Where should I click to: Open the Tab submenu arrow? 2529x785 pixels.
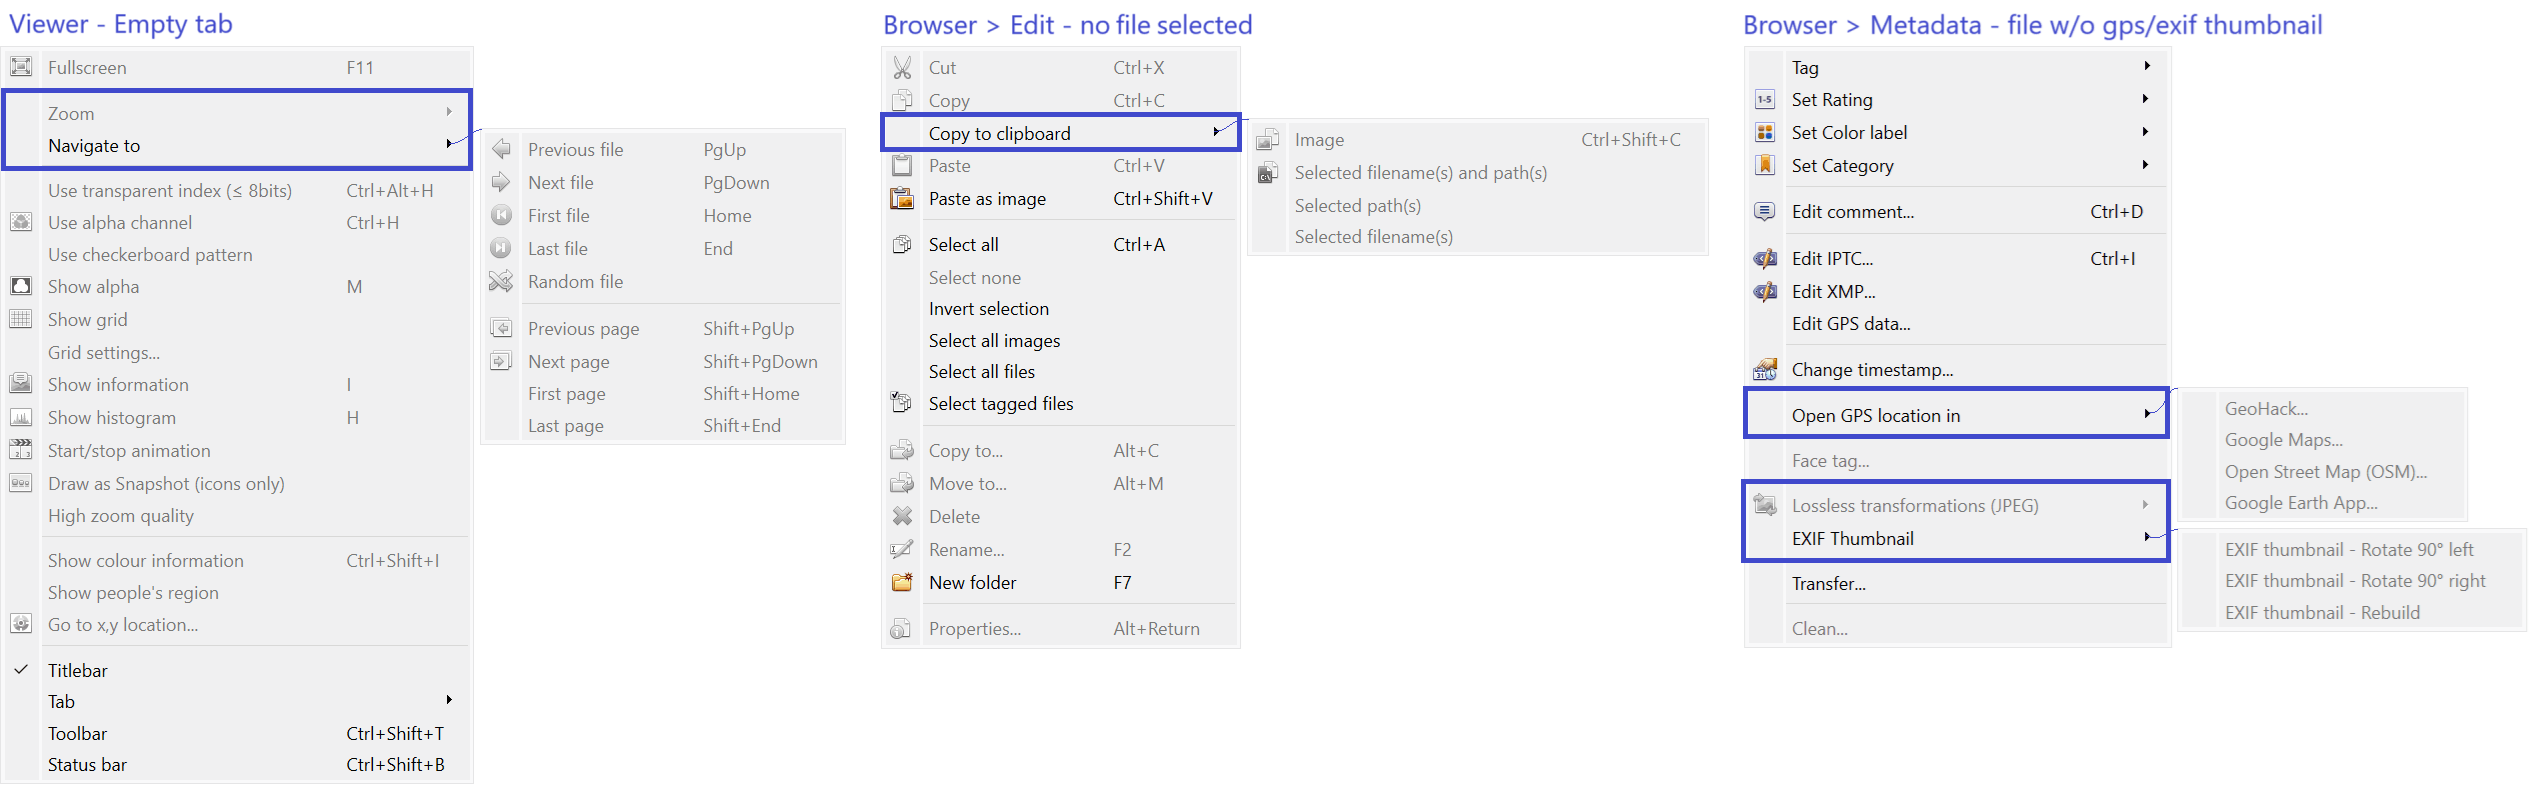449,700
